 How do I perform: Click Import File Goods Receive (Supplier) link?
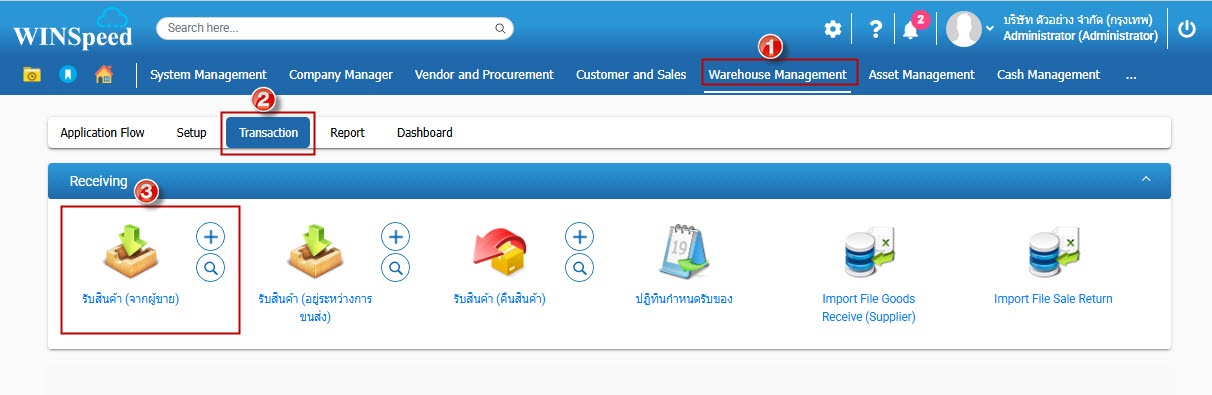click(869, 308)
